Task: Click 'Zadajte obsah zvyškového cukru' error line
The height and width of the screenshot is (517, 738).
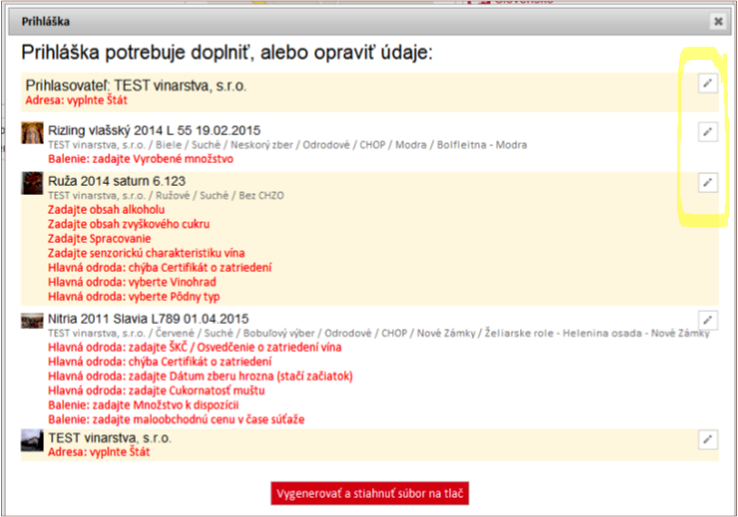Action: (x=129, y=224)
